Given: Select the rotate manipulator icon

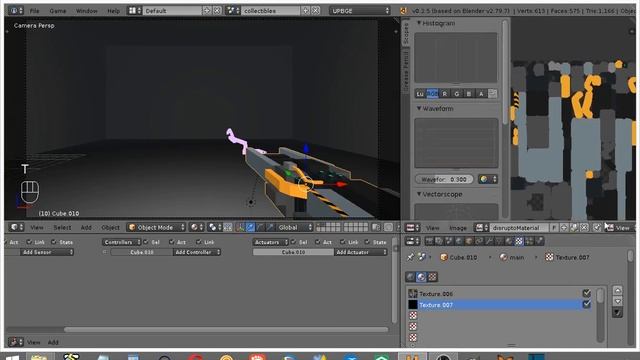Looking at the screenshot, I should tap(260, 227).
